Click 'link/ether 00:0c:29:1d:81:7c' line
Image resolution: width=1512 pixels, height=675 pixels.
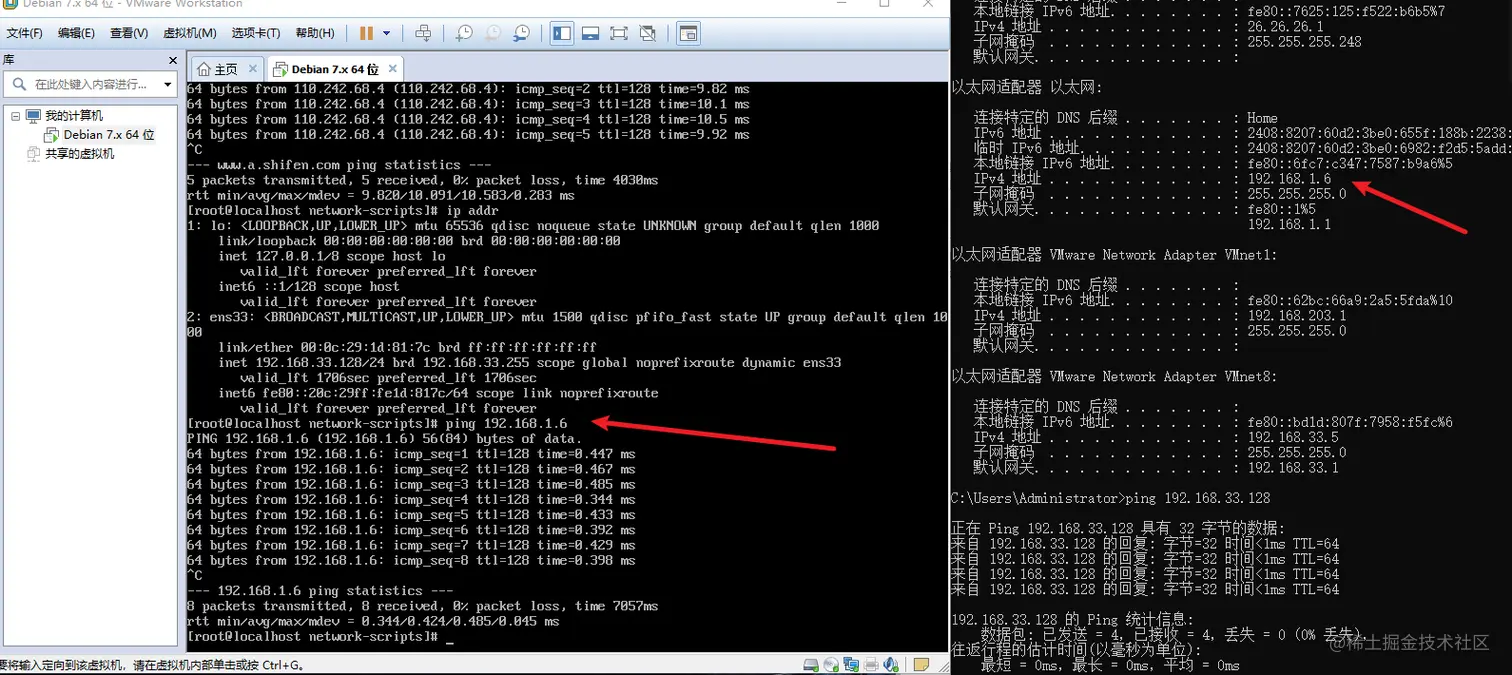pyautogui.click(x=408, y=347)
